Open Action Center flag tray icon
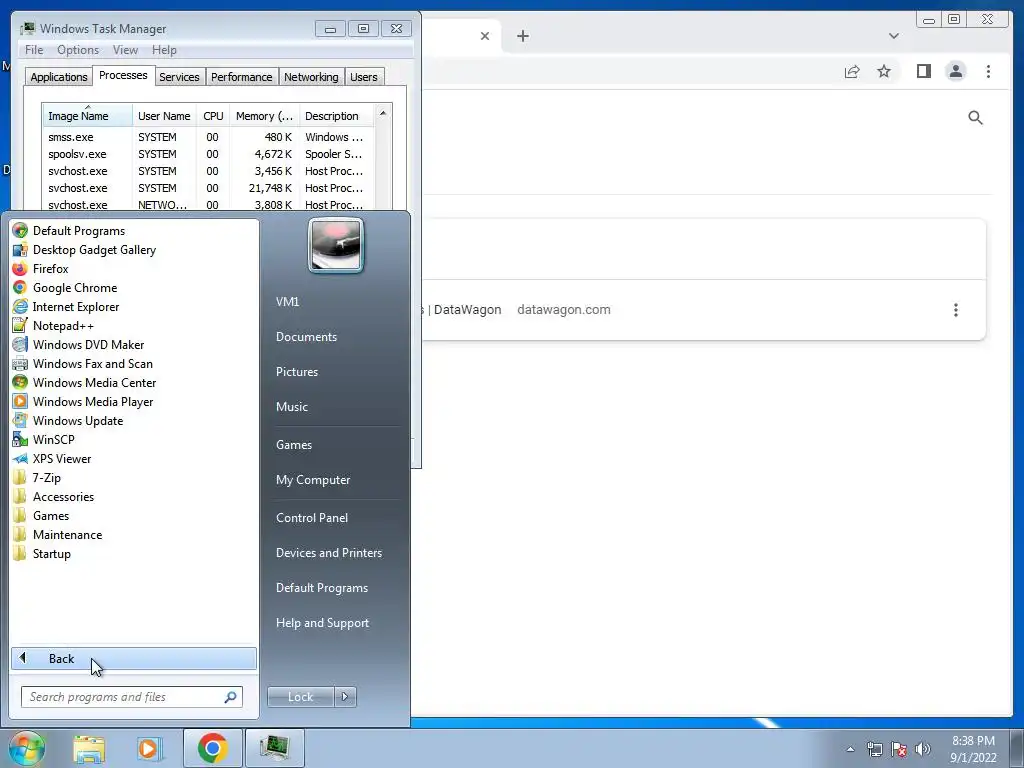Screen dimensions: 1024x768 click(899, 749)
